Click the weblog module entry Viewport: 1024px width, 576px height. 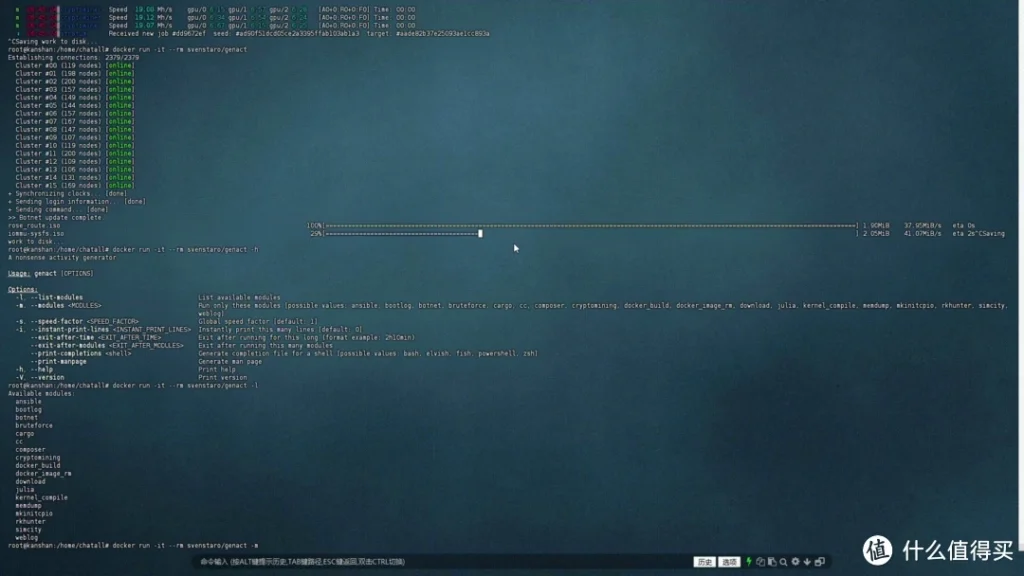coord(26,537)
